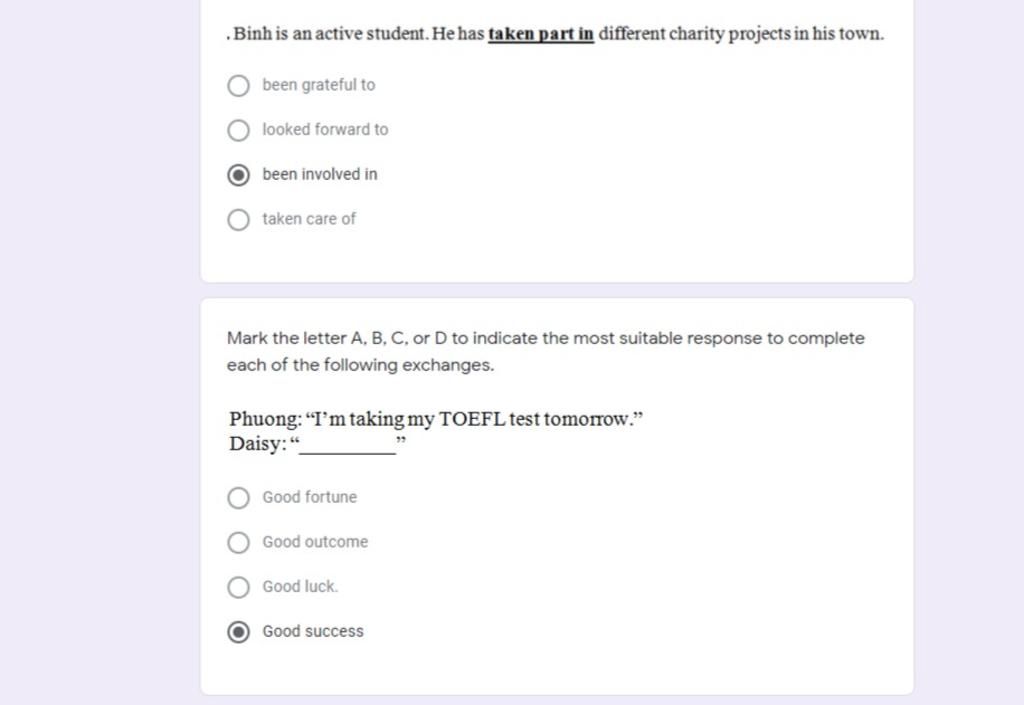1024x705 pixels.
Task: Mark the 'Good luck.' radio button
Action: click(x=238, y=587)
